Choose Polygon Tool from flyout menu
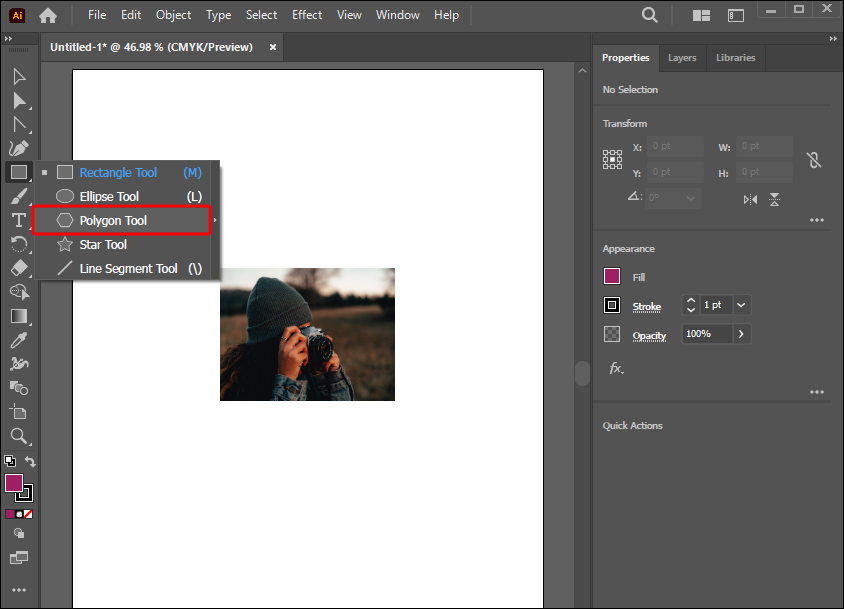 point(113,220)
